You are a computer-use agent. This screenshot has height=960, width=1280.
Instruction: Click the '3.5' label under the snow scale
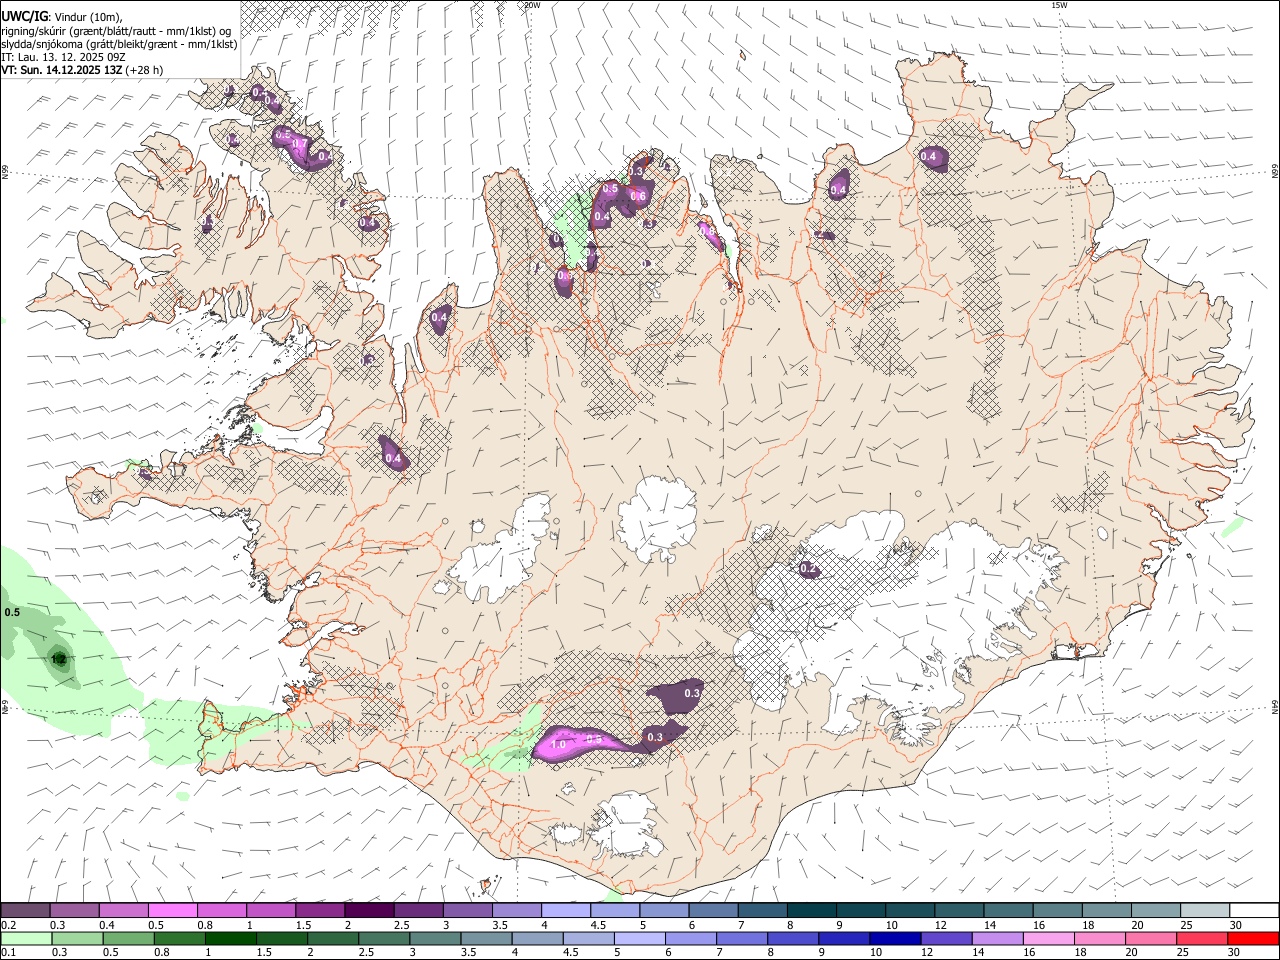499,925
